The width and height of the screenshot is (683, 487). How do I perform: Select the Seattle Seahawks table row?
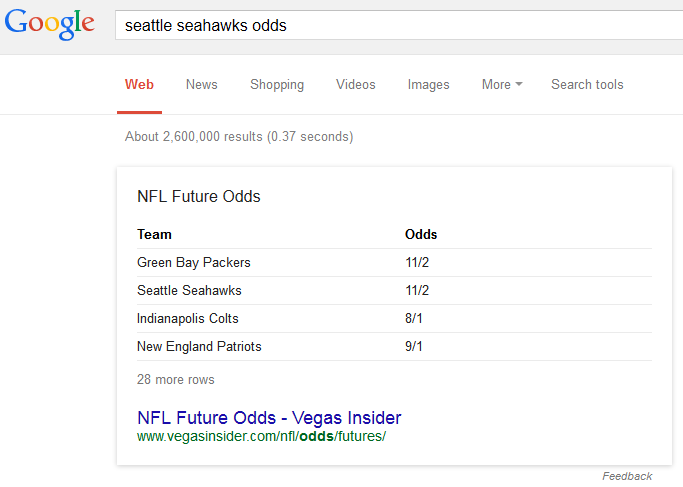(x=189, y=291)
